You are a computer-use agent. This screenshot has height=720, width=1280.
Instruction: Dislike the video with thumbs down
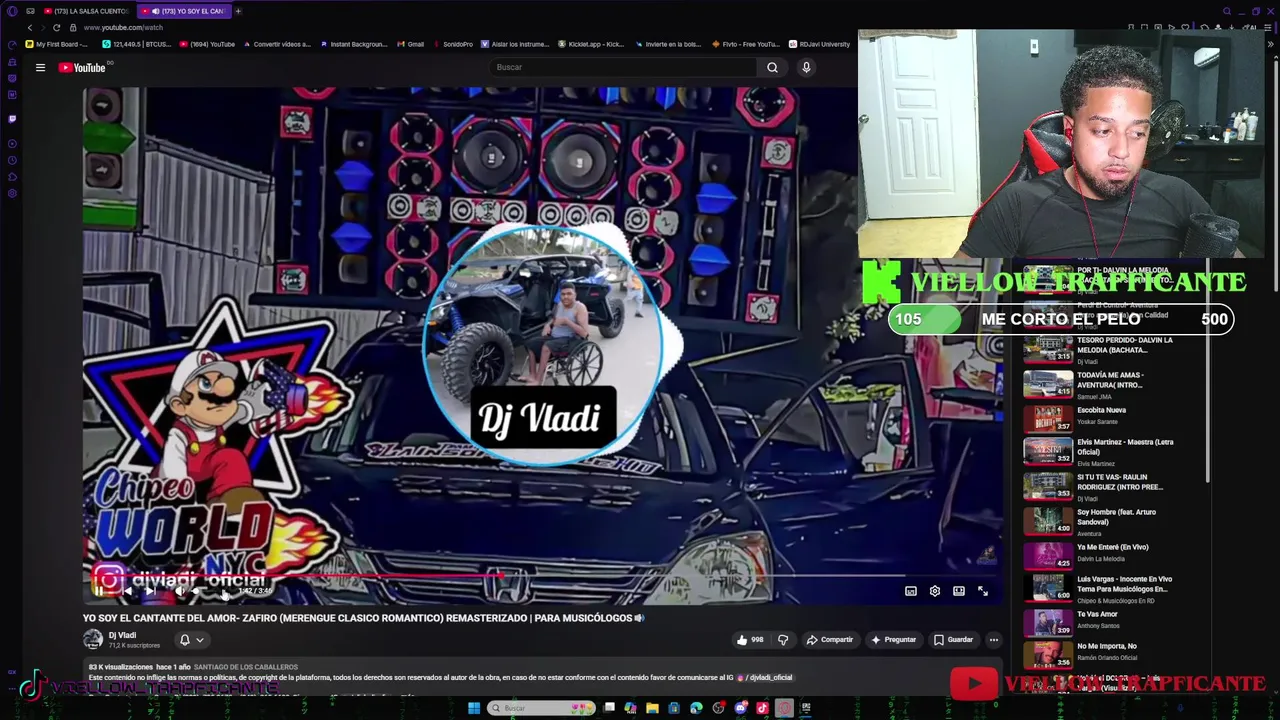pos(783,640)
